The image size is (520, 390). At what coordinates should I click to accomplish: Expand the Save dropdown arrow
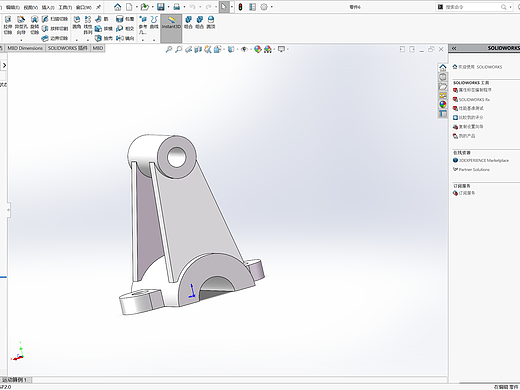click(x=168, y=7)
